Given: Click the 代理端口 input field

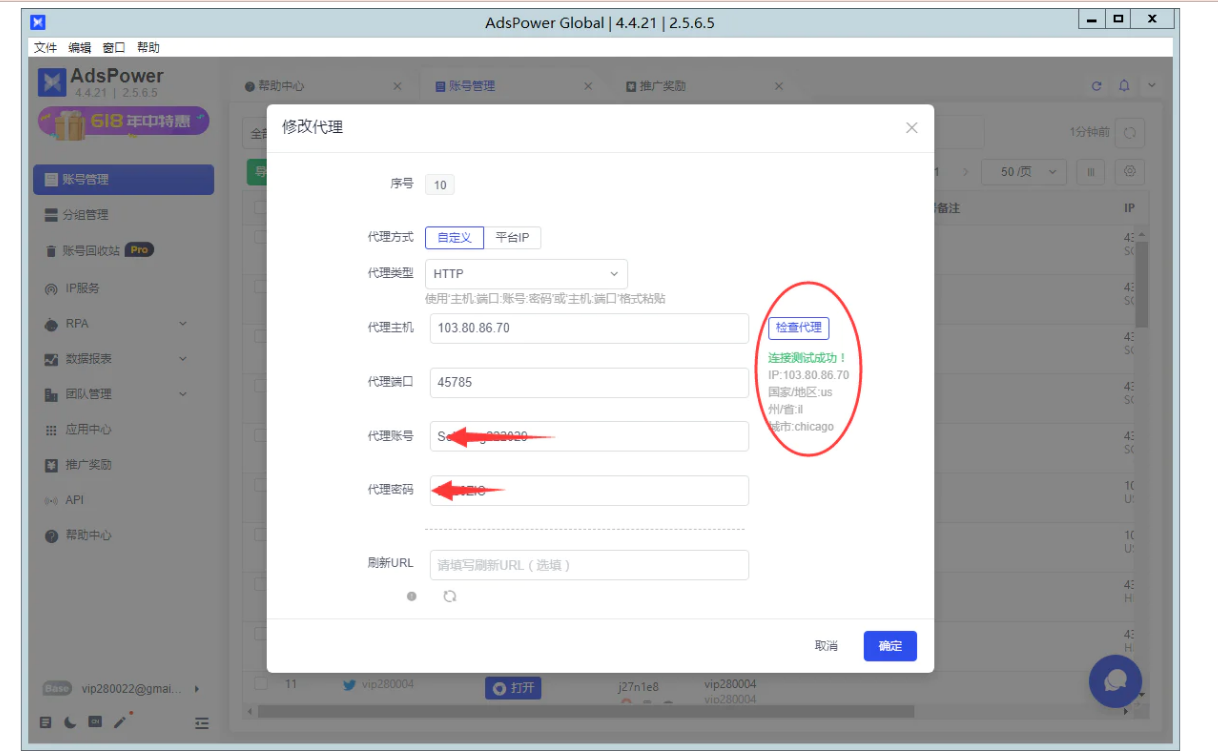Looking at the screenshot, I should pos(589,382).
